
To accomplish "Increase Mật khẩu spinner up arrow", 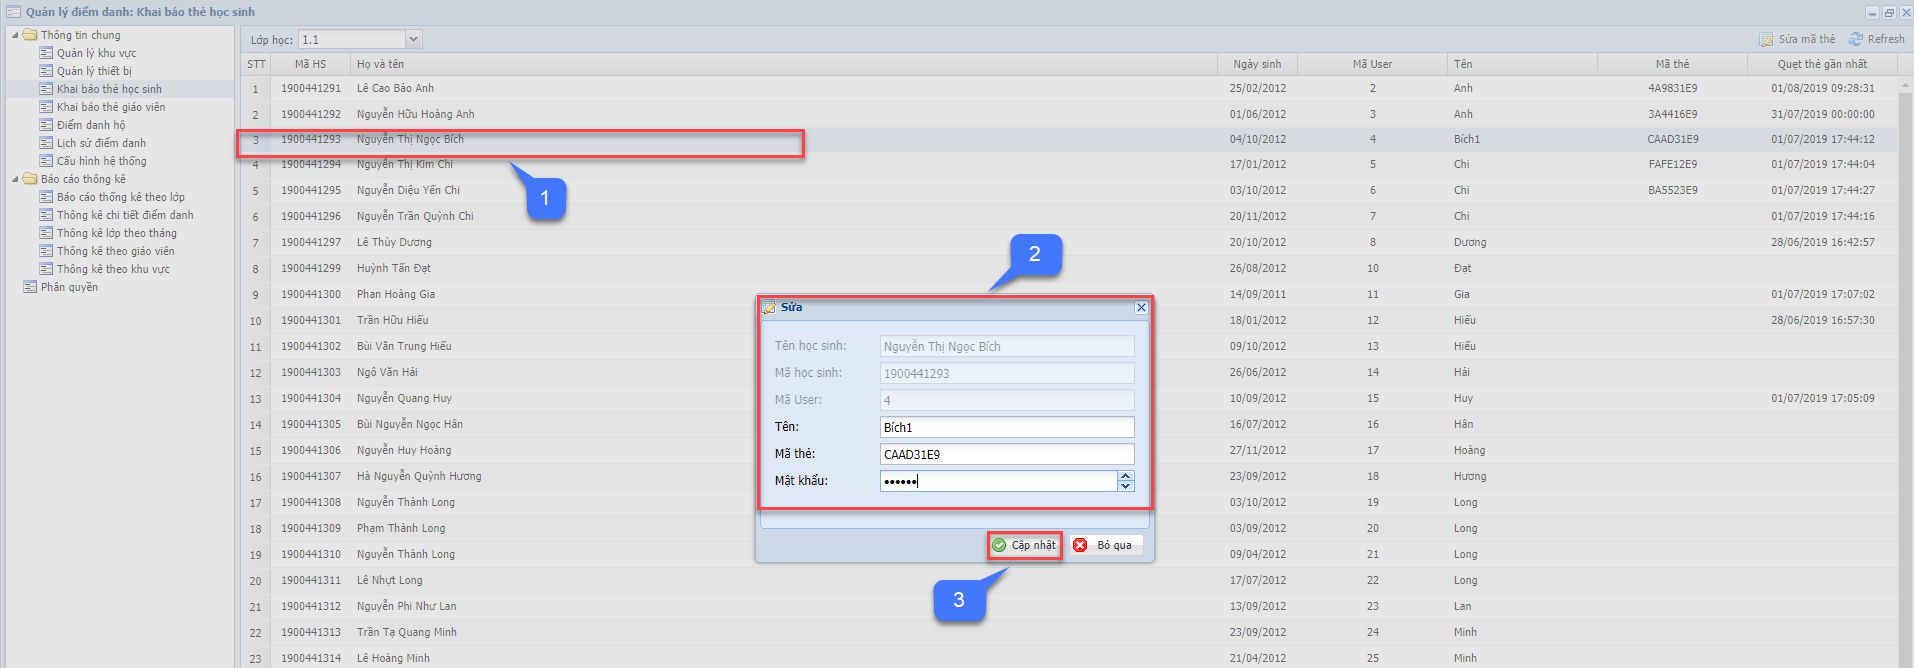I will tap(1126, 476).
